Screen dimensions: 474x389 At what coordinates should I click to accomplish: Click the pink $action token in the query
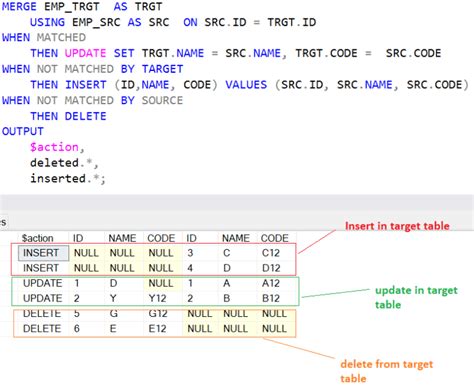tap(54, 147)
